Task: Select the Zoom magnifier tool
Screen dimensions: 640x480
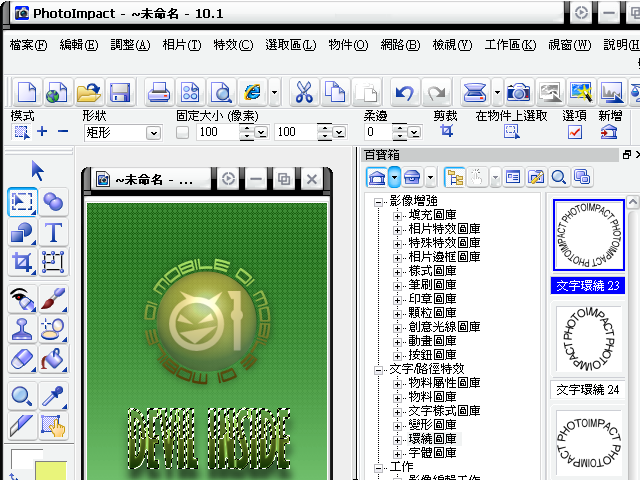Action: click(x=22, y=396)
